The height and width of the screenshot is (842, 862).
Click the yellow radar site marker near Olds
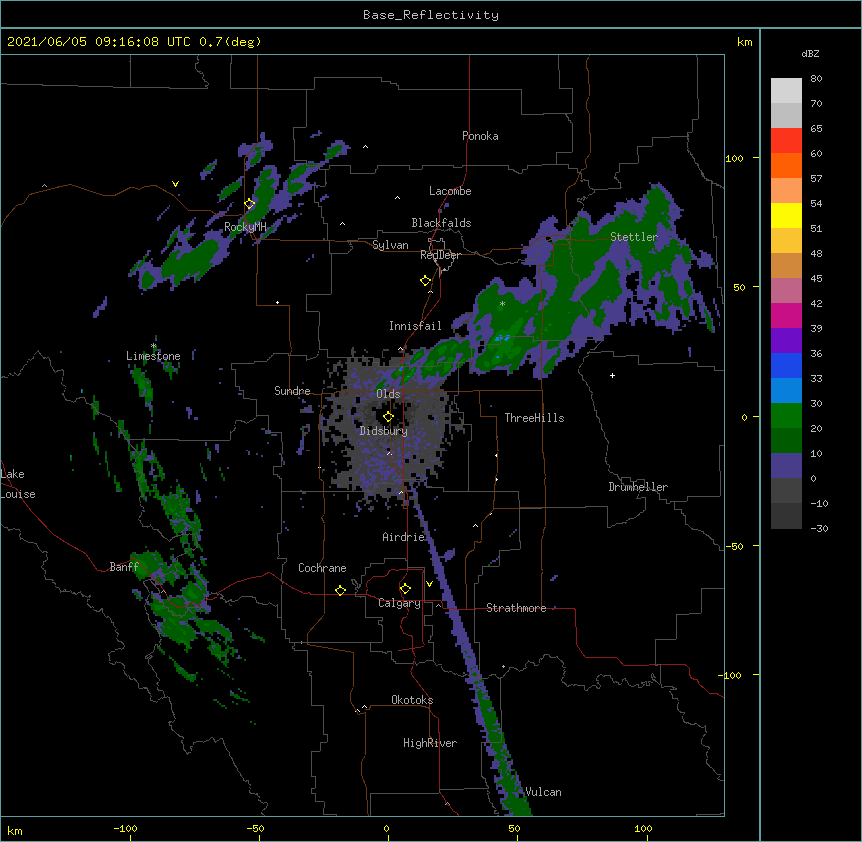pyautogui.click(x=388, y=417)
